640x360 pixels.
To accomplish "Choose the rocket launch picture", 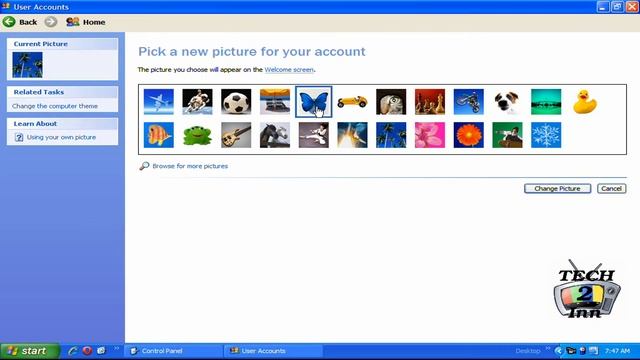I will pos(352,135).
